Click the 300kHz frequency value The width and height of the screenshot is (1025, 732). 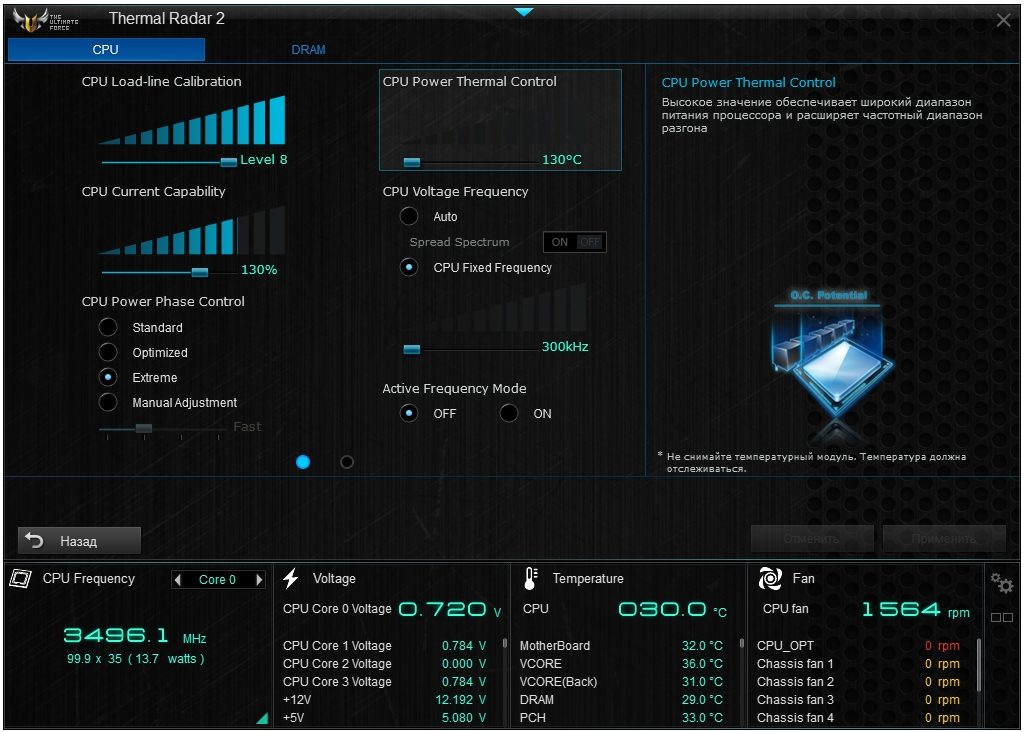click(x=565, y=346)
